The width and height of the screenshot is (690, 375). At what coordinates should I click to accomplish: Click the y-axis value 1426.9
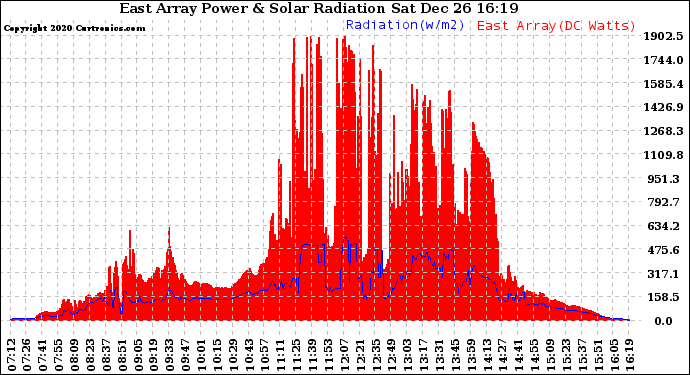point(664,107)
